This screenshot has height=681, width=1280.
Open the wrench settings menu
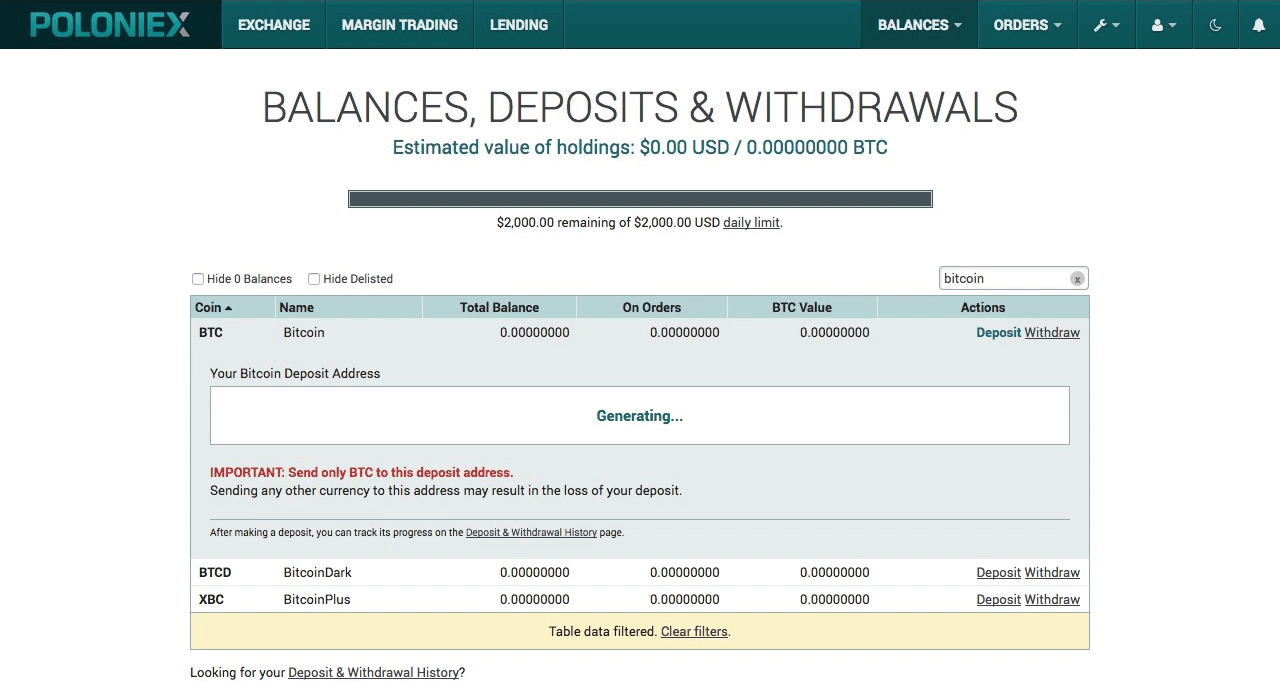point(1106,25)
